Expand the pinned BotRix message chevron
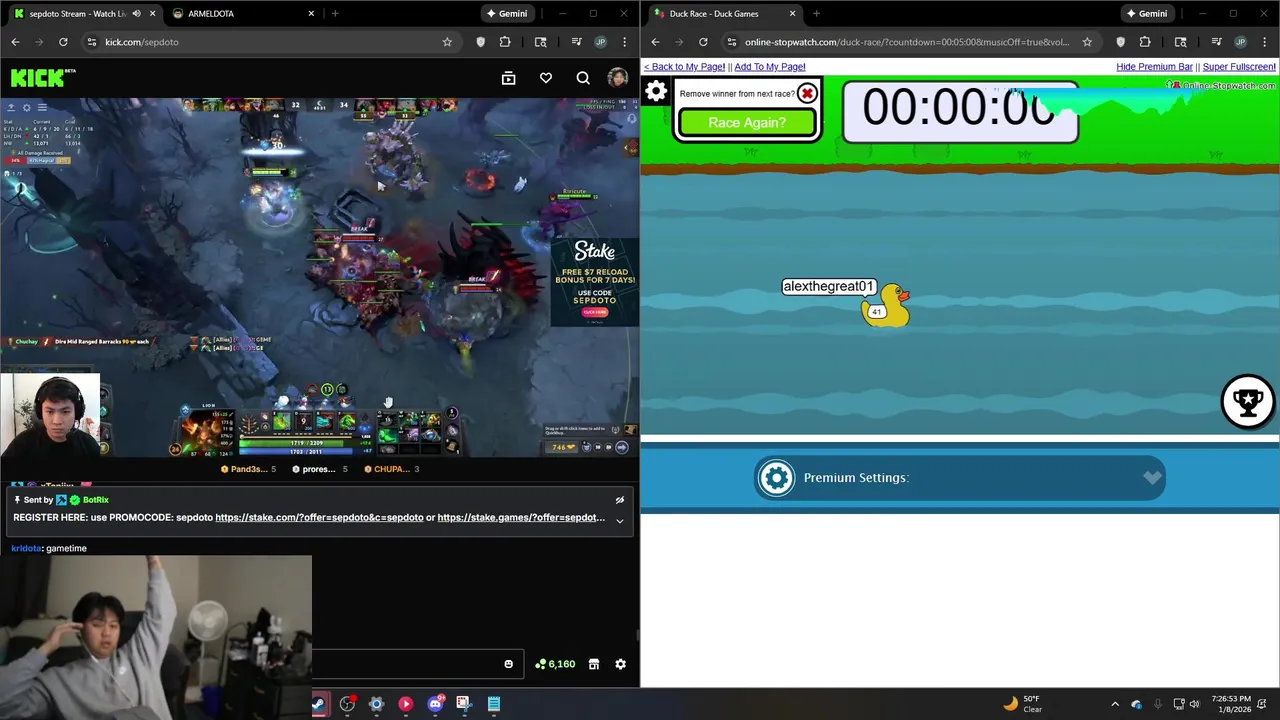The image size is (1280, 720). pyautogui.click(x=619, y=520)
